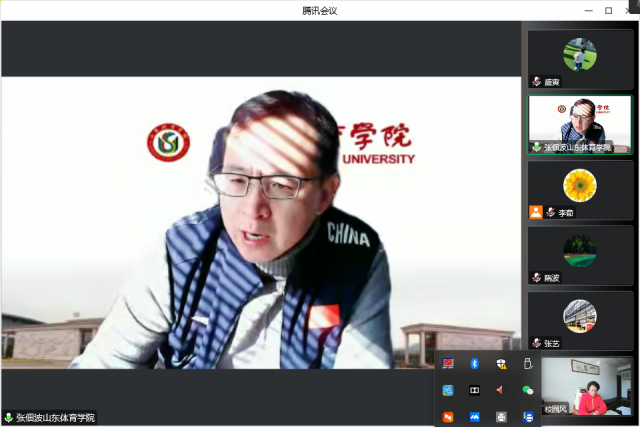
Task: Click the orange app icon in tray
Action: [448, 416]
